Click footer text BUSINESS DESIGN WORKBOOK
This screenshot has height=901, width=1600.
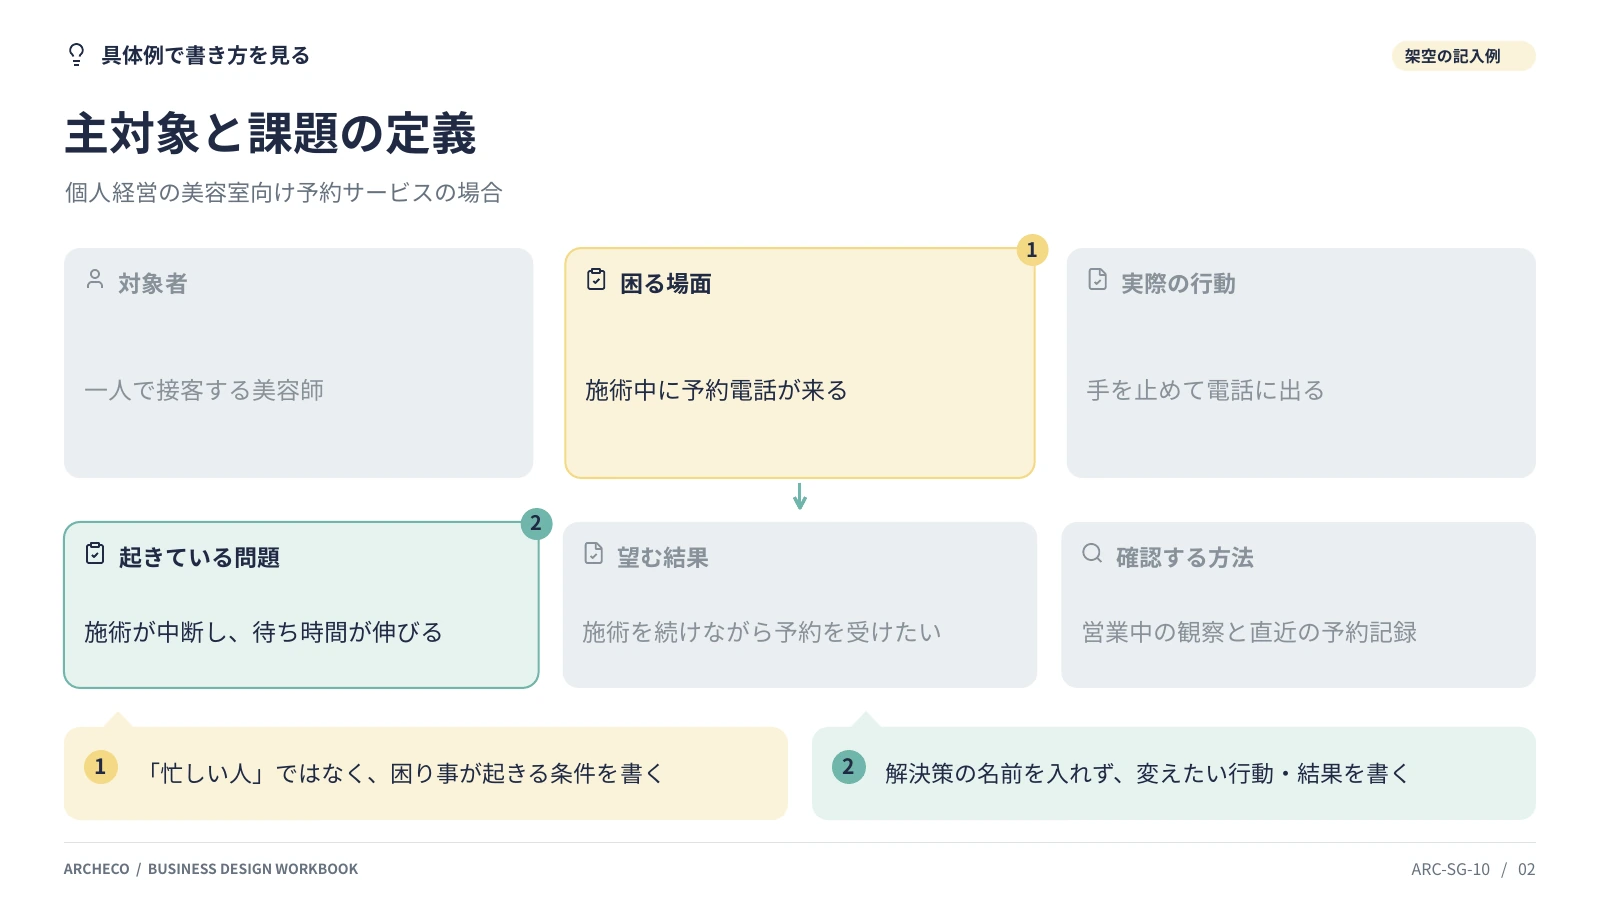[253, 869]
